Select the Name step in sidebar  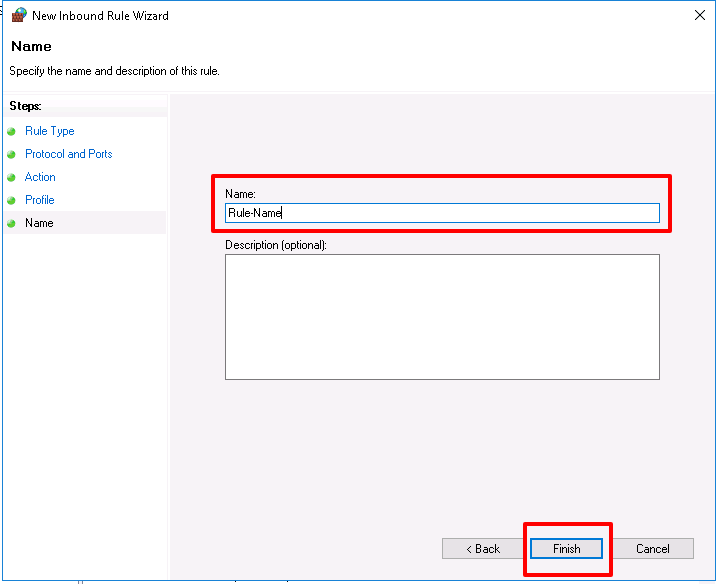pos(39,223)
